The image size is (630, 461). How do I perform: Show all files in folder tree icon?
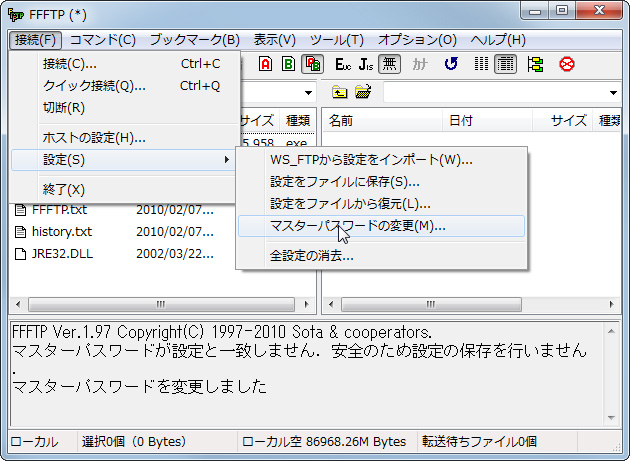[x=535, y=64]
